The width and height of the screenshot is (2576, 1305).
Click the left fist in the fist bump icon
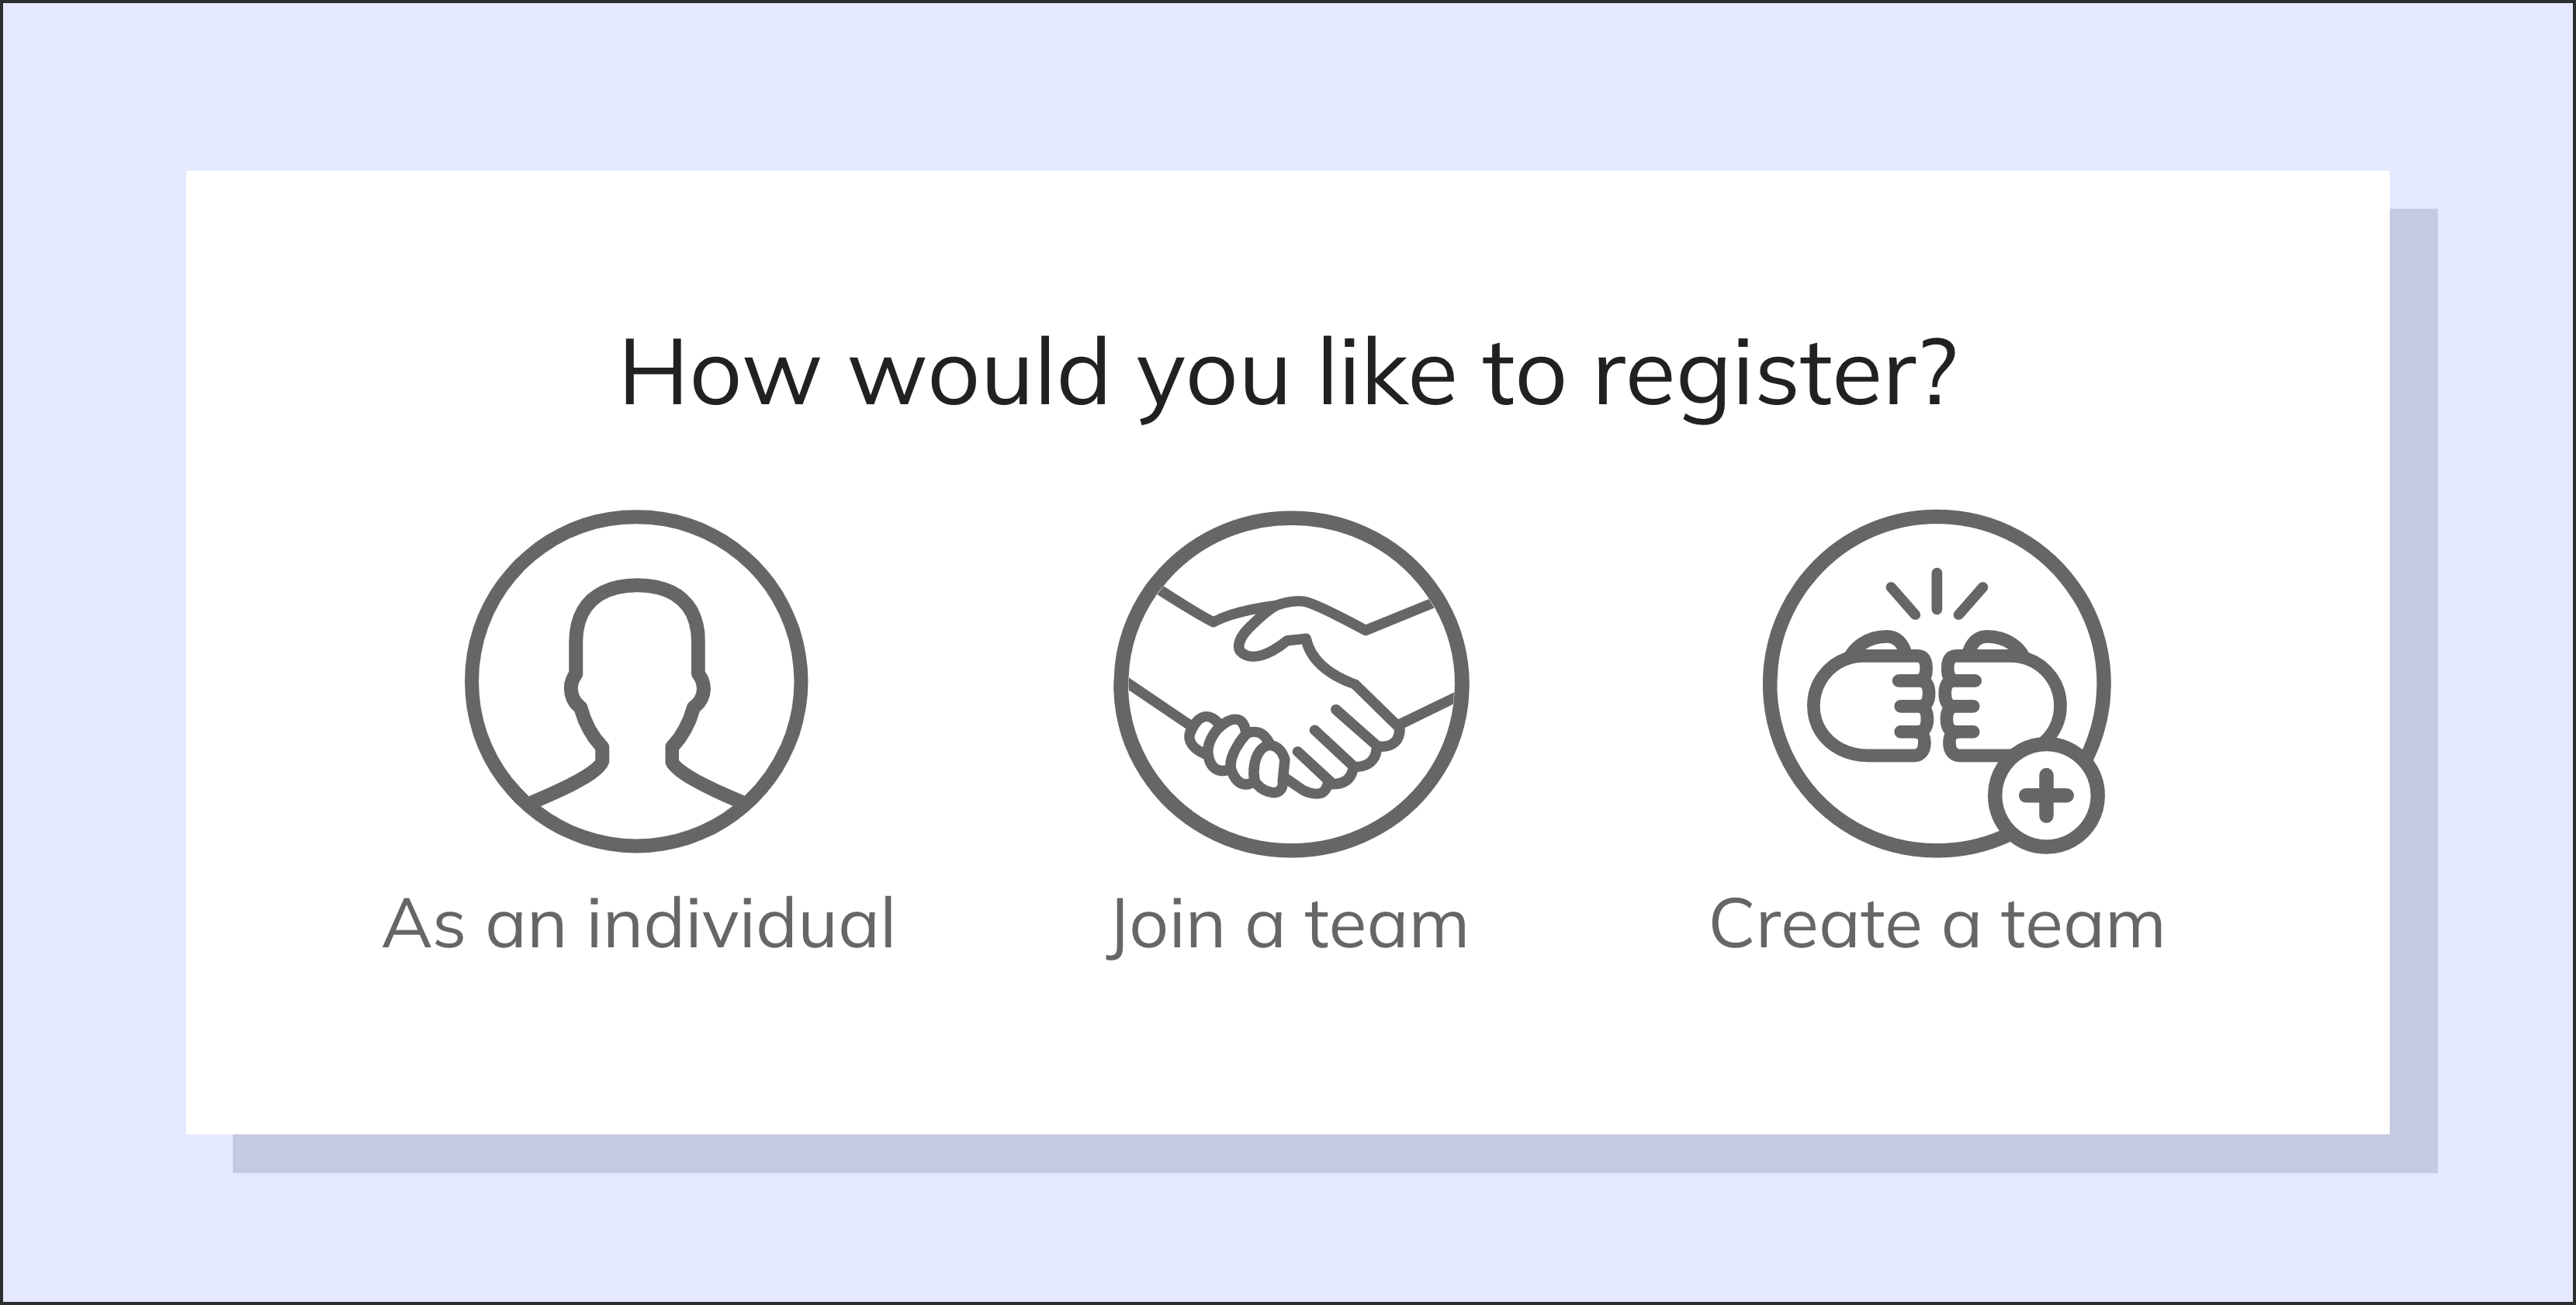1870,697
